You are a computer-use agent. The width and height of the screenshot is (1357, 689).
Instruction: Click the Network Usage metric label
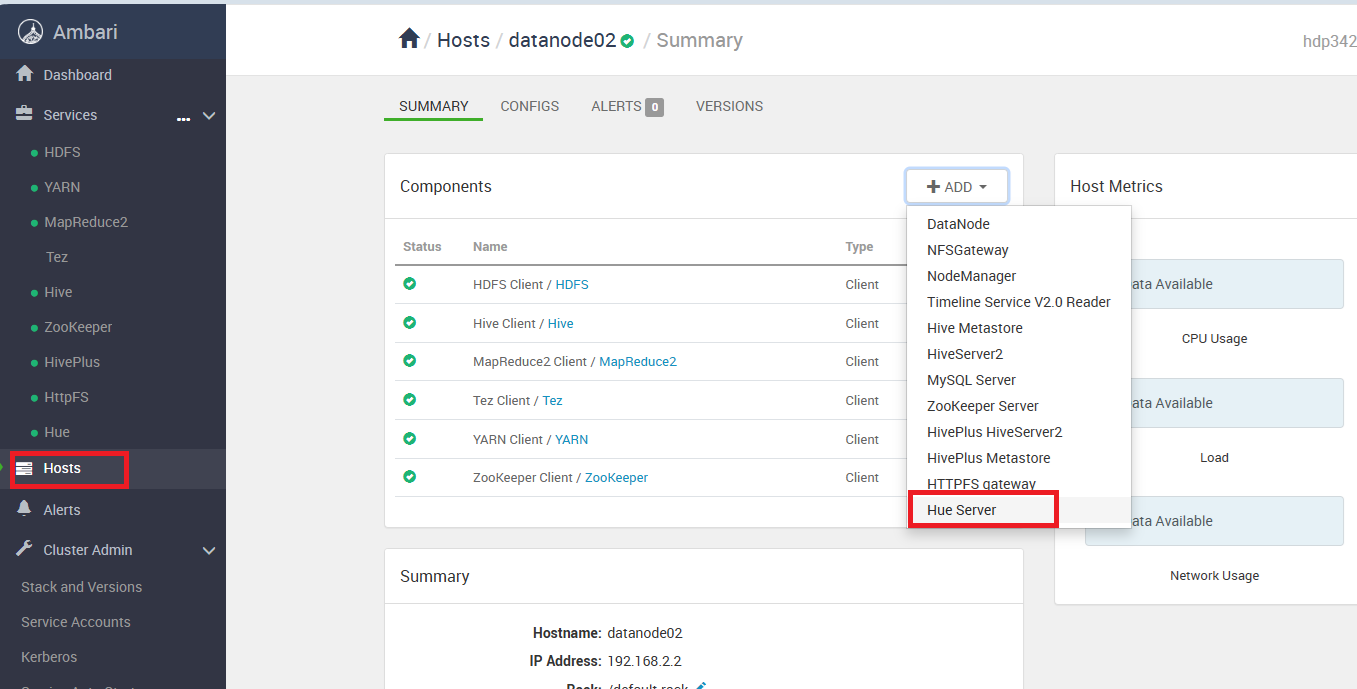[x=1214, y=576]
